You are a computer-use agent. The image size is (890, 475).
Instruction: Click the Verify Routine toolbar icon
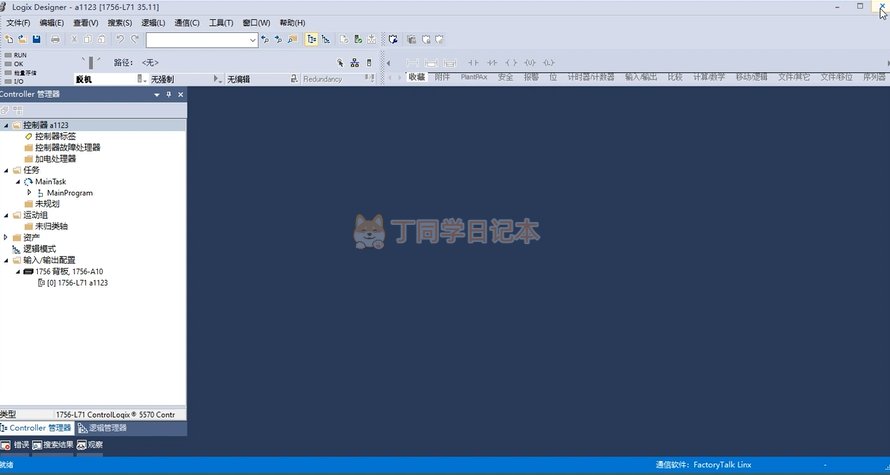point(344,39)
